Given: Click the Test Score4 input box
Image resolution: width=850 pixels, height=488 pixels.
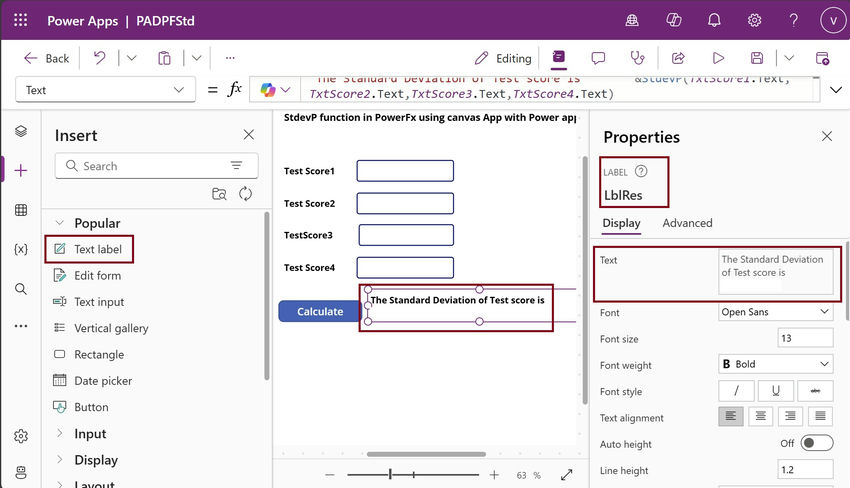Looking at the screenshot, I should (x=405, y=267).
